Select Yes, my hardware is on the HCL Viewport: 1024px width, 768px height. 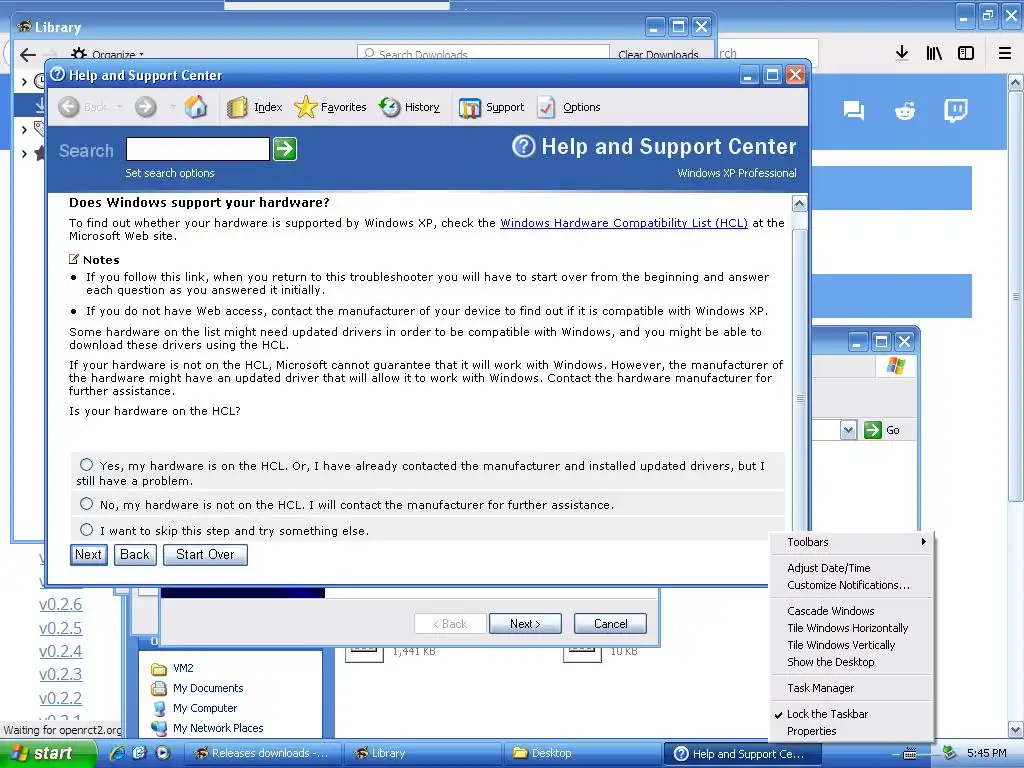coord(86,464)
